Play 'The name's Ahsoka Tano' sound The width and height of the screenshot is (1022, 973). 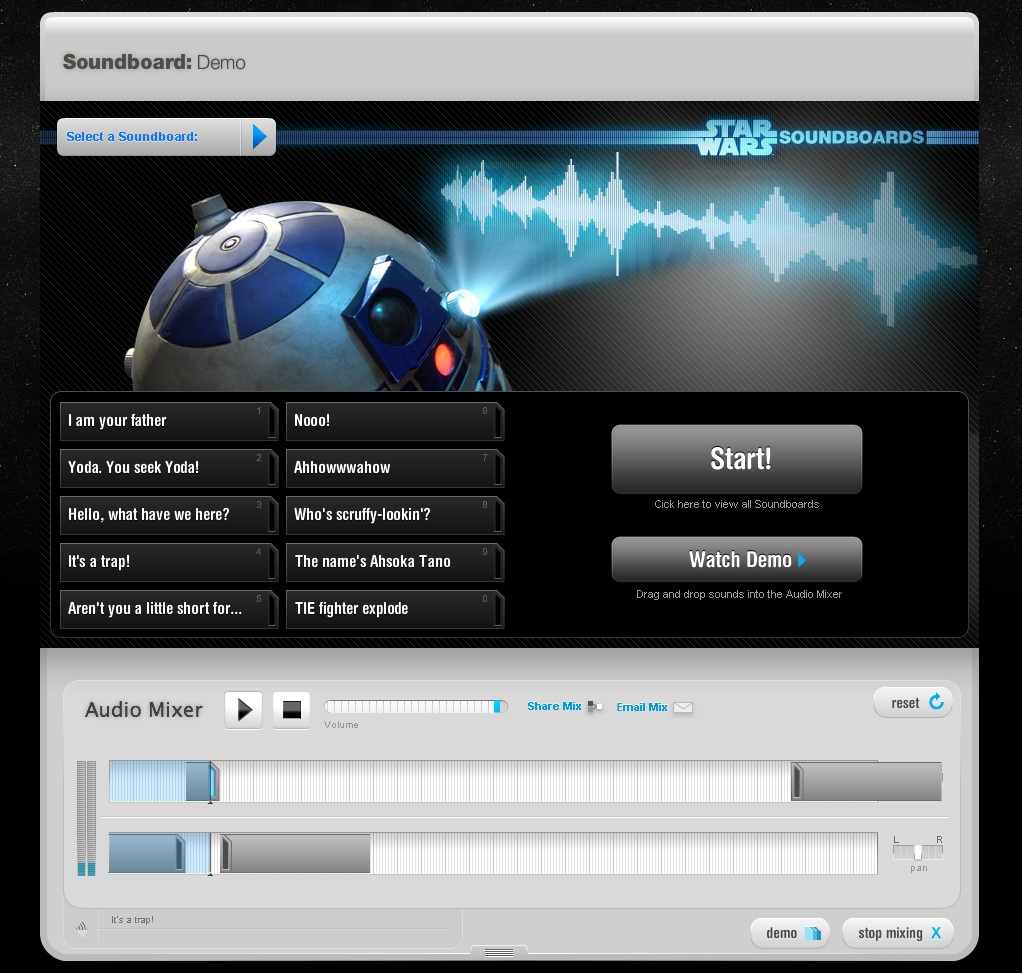395,562
